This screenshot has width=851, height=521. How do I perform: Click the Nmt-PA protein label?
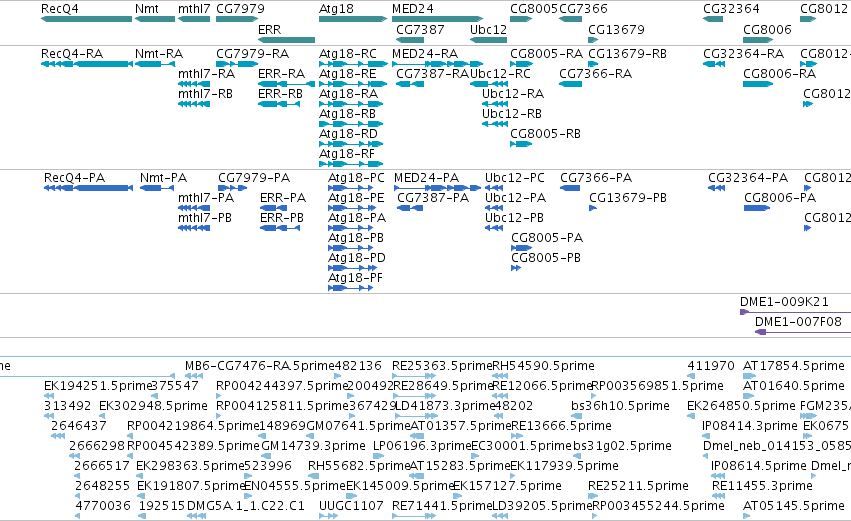click(x=163, y=178)
